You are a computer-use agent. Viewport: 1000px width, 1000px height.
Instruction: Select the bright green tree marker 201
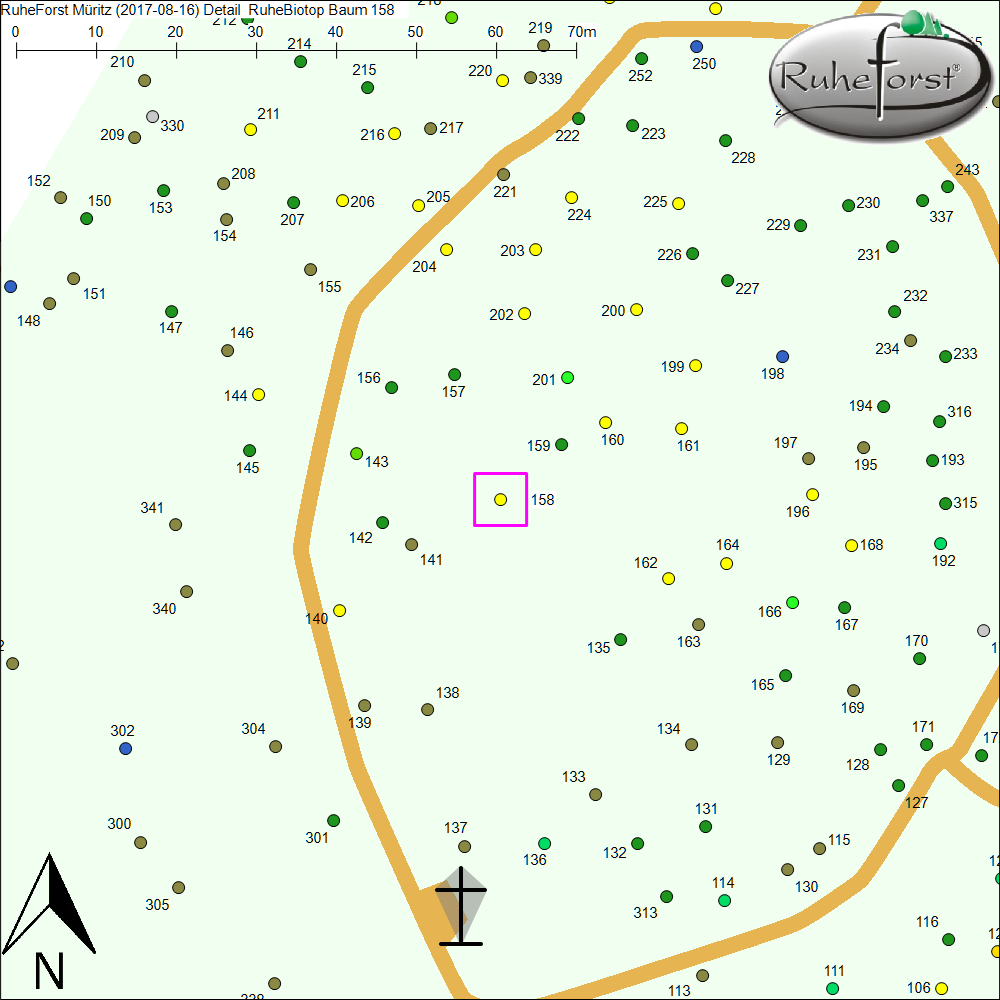(567, 378)
